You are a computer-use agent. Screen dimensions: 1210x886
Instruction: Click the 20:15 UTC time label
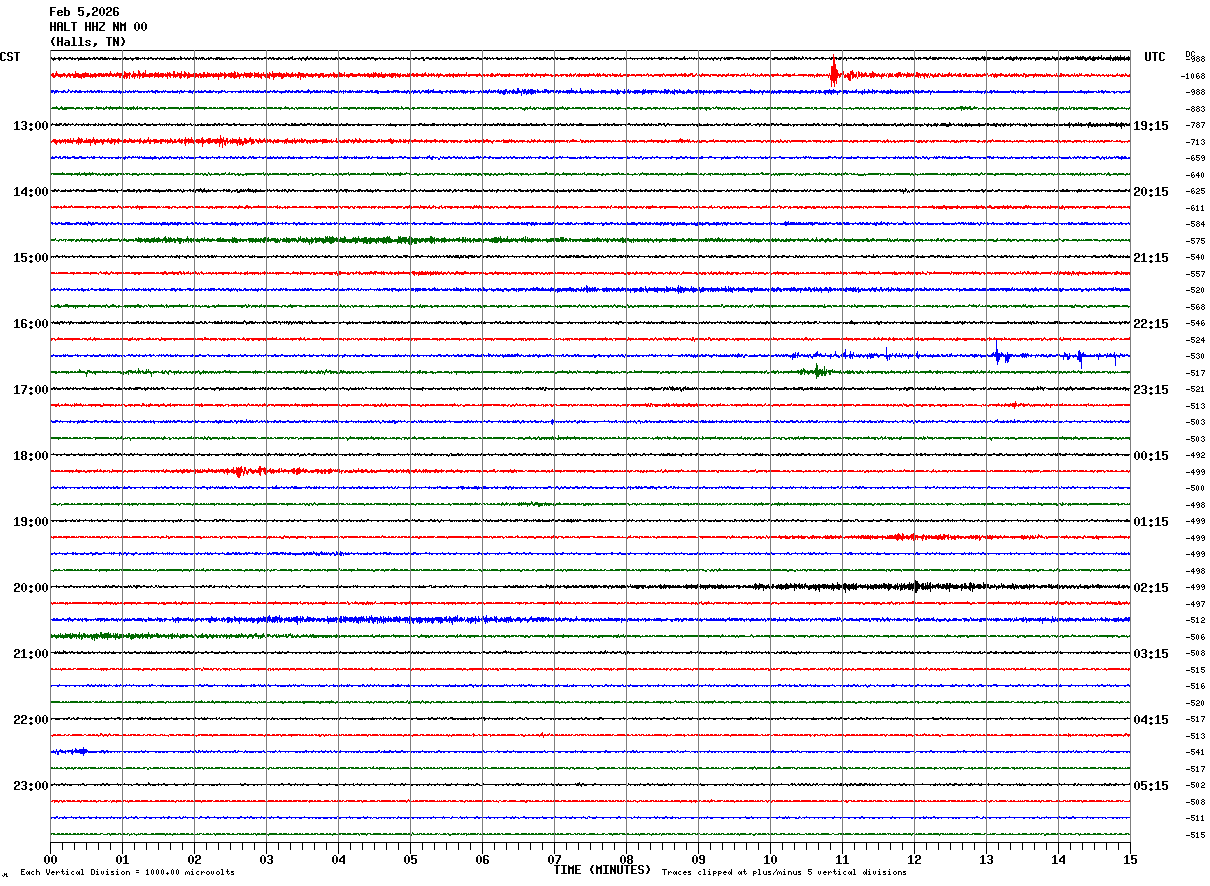1151,192
